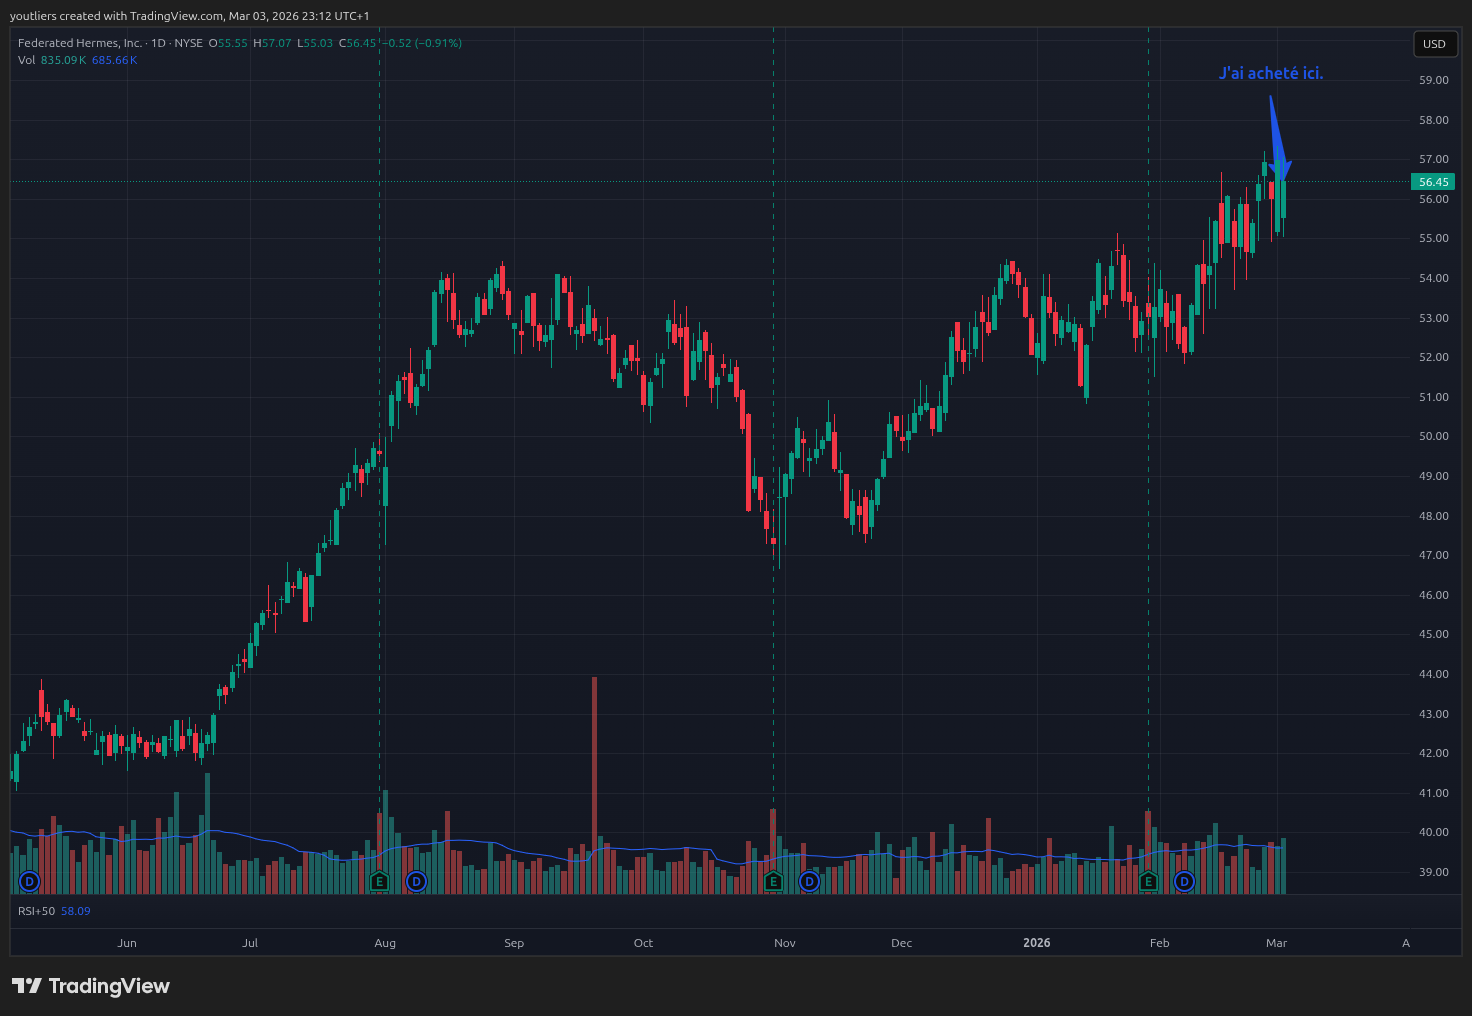Select the Vol indicator legend
The height and width of the screenshot is (1016, 1472).
(x=27, y=60)
